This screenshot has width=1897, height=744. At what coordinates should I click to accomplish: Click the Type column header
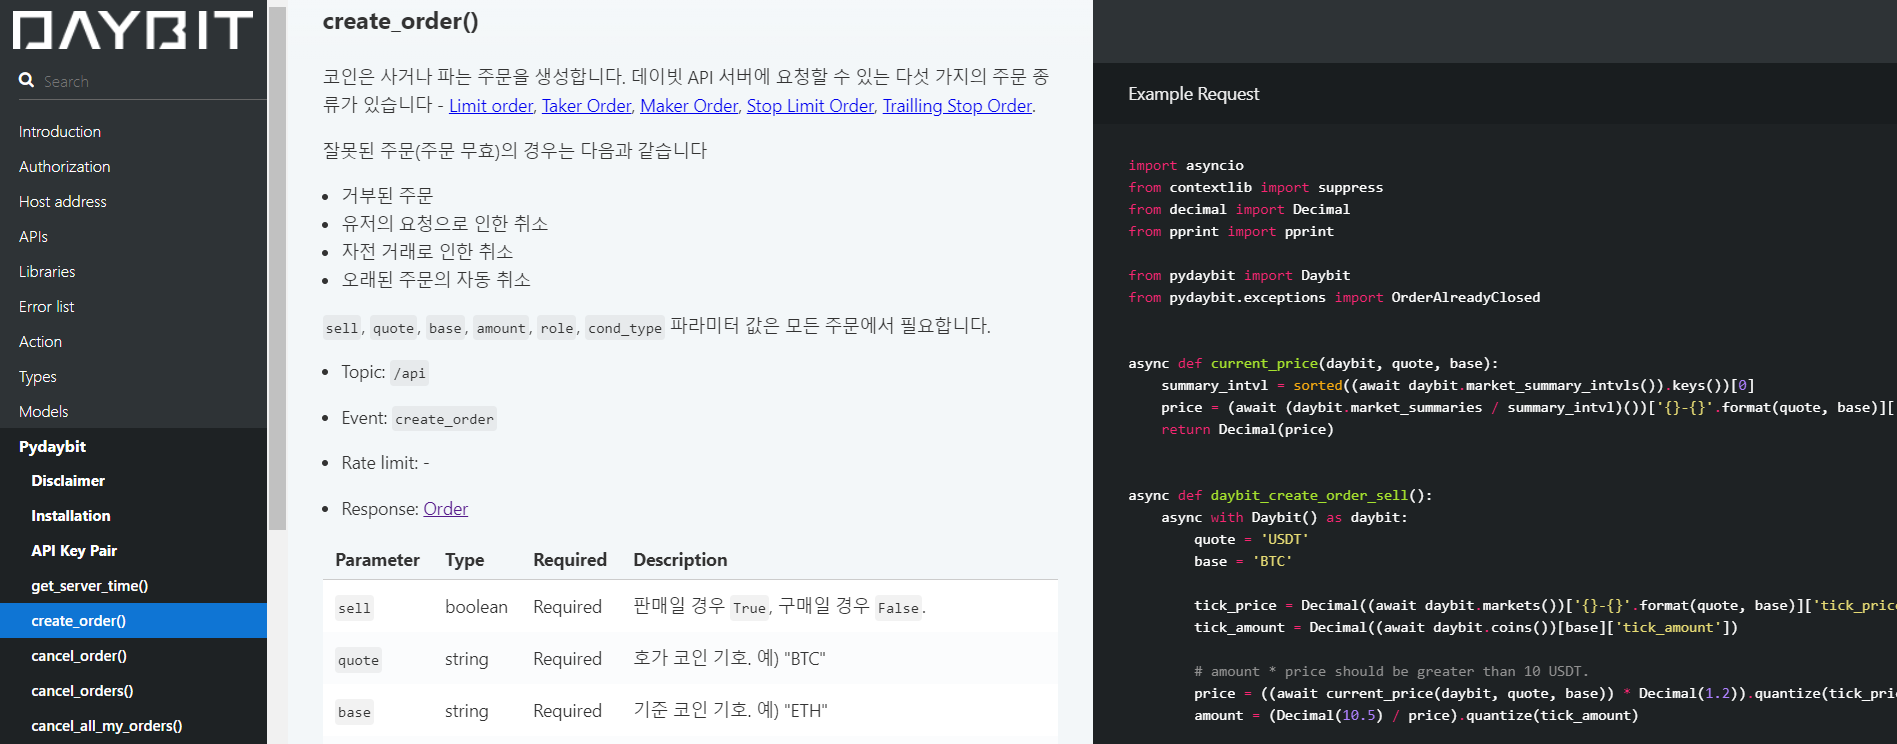pos(464,560)
